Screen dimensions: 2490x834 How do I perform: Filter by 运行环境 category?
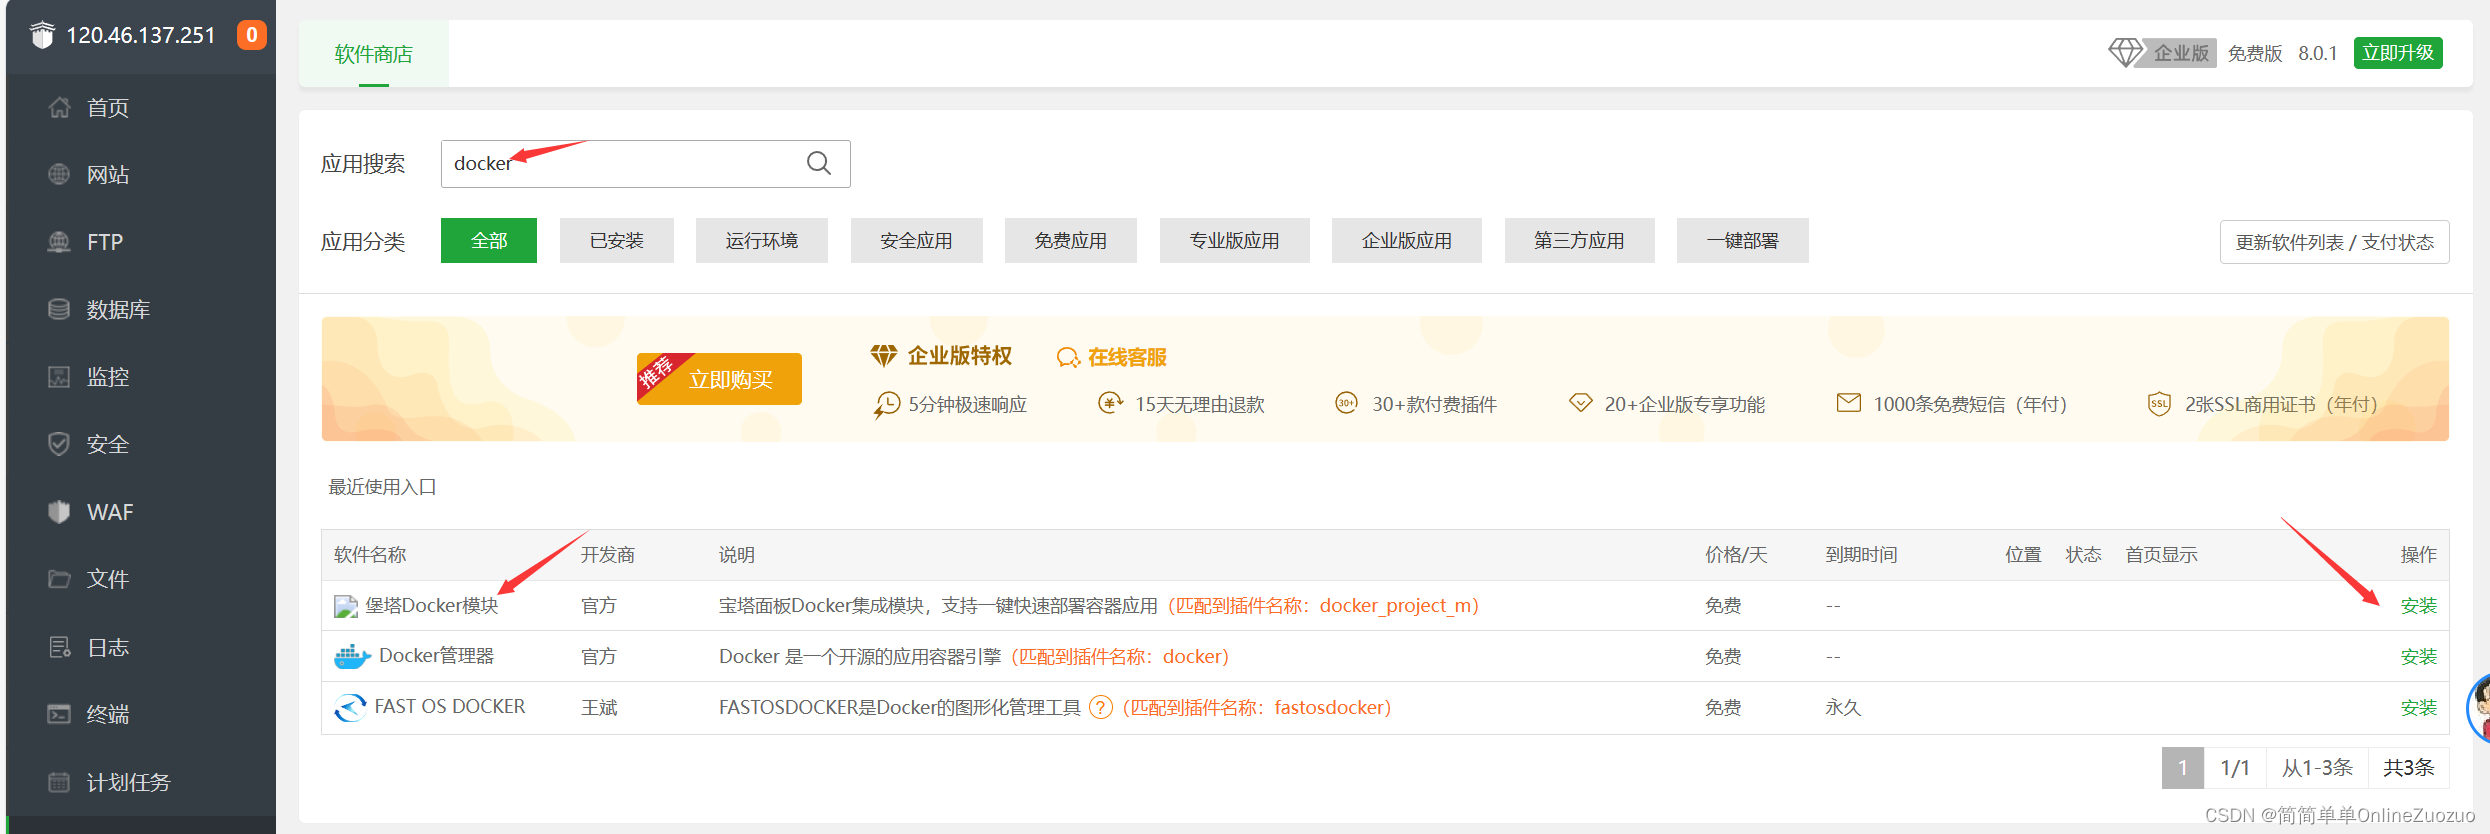(x=762, y=240)
